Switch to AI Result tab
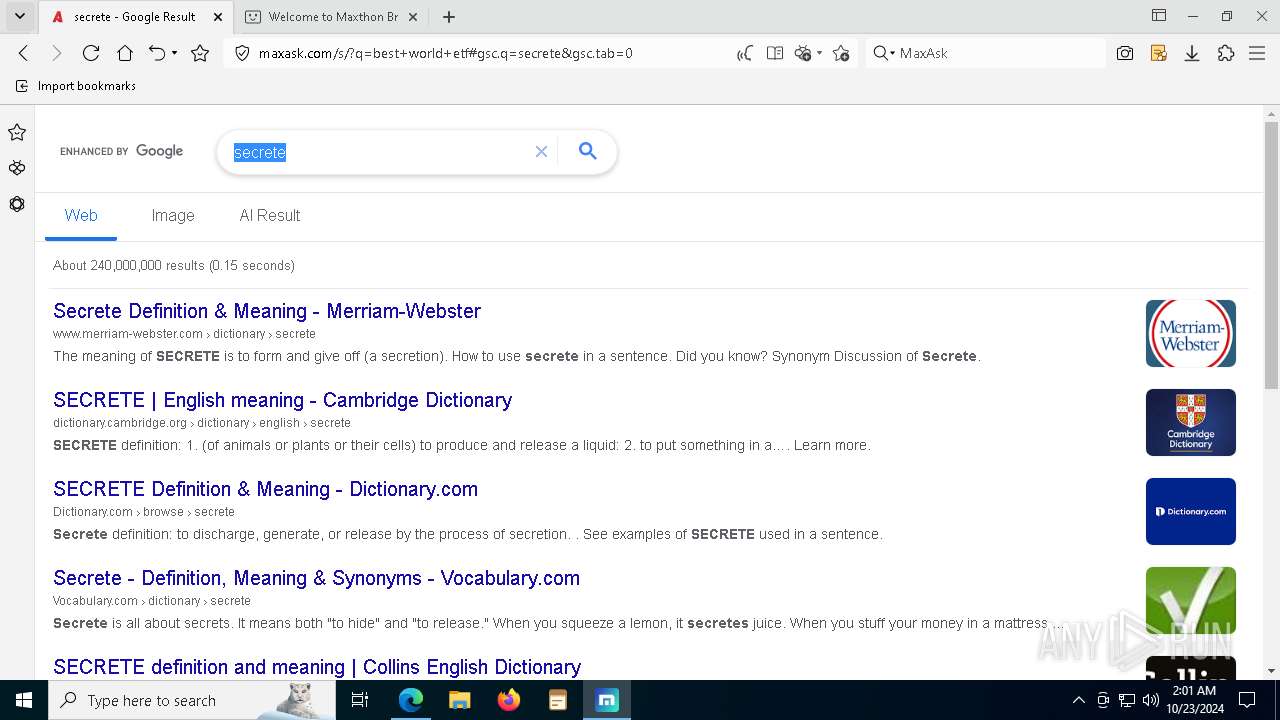This screenshot has width=1280, height=720. (x=270, y=215)
